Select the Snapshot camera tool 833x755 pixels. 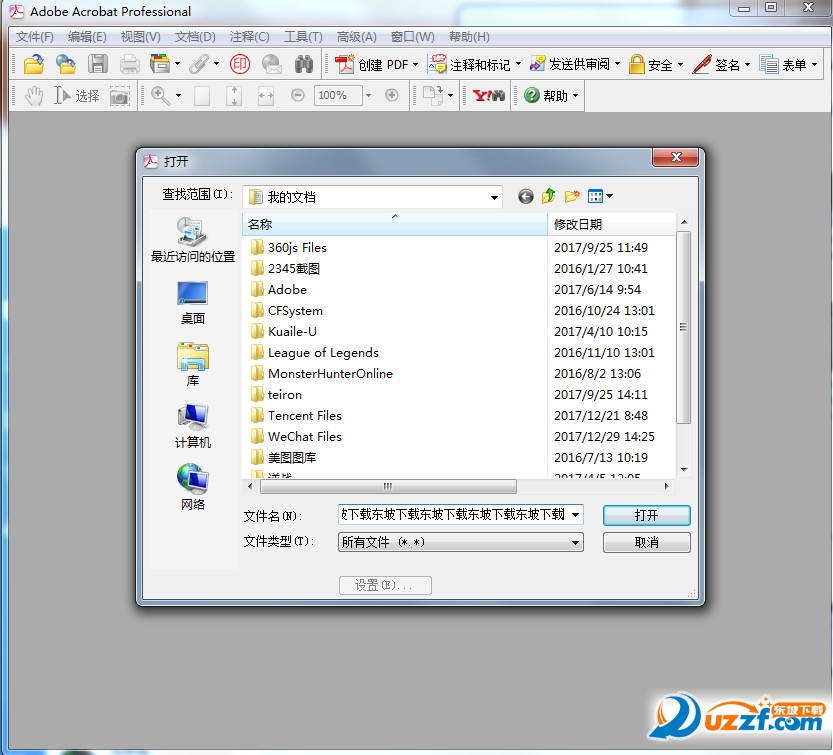click(120, 96)
